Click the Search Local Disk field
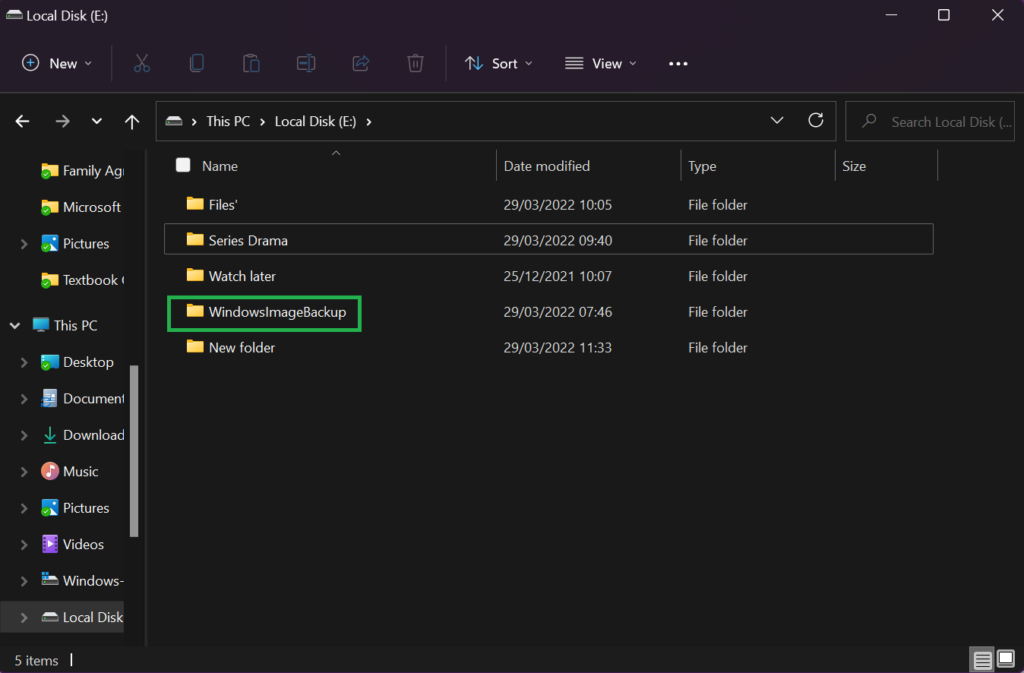This screenshot has width=1024, height=673. click(935, 121)
